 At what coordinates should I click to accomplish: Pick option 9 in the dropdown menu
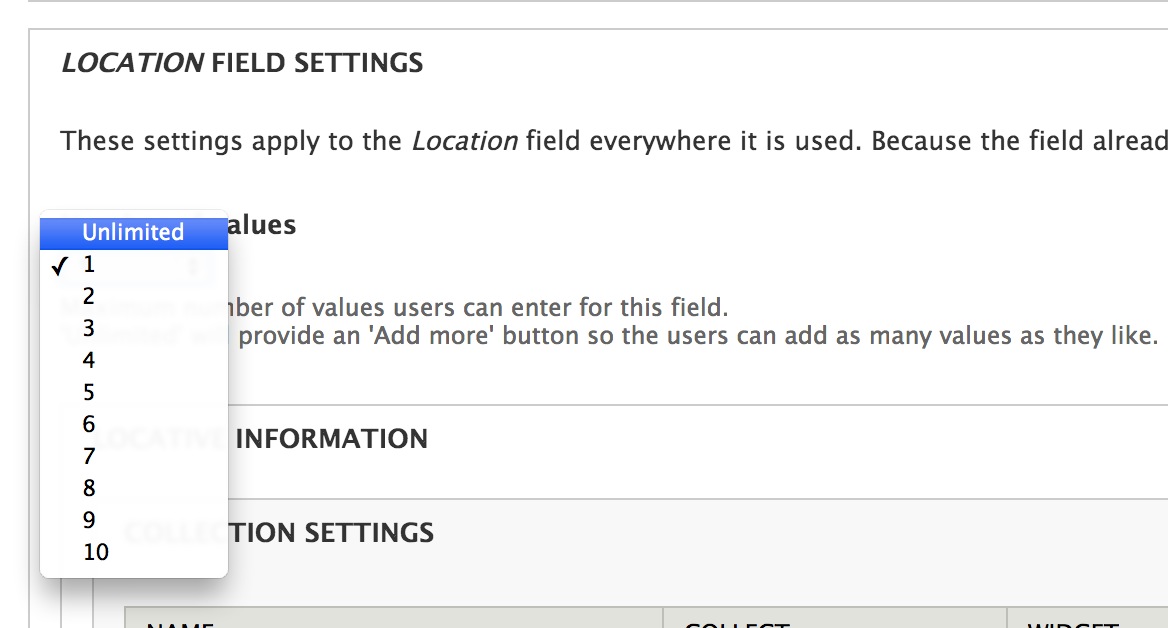(x=134, y=521)
